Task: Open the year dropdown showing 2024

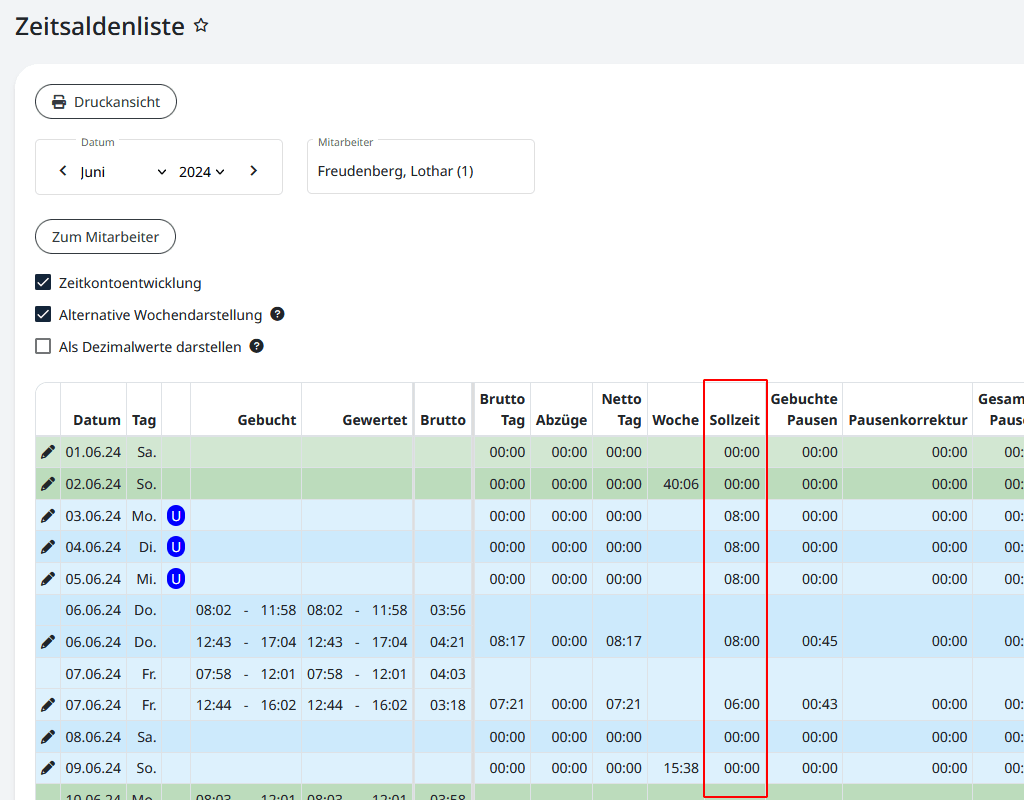Action: coord(201,172)
